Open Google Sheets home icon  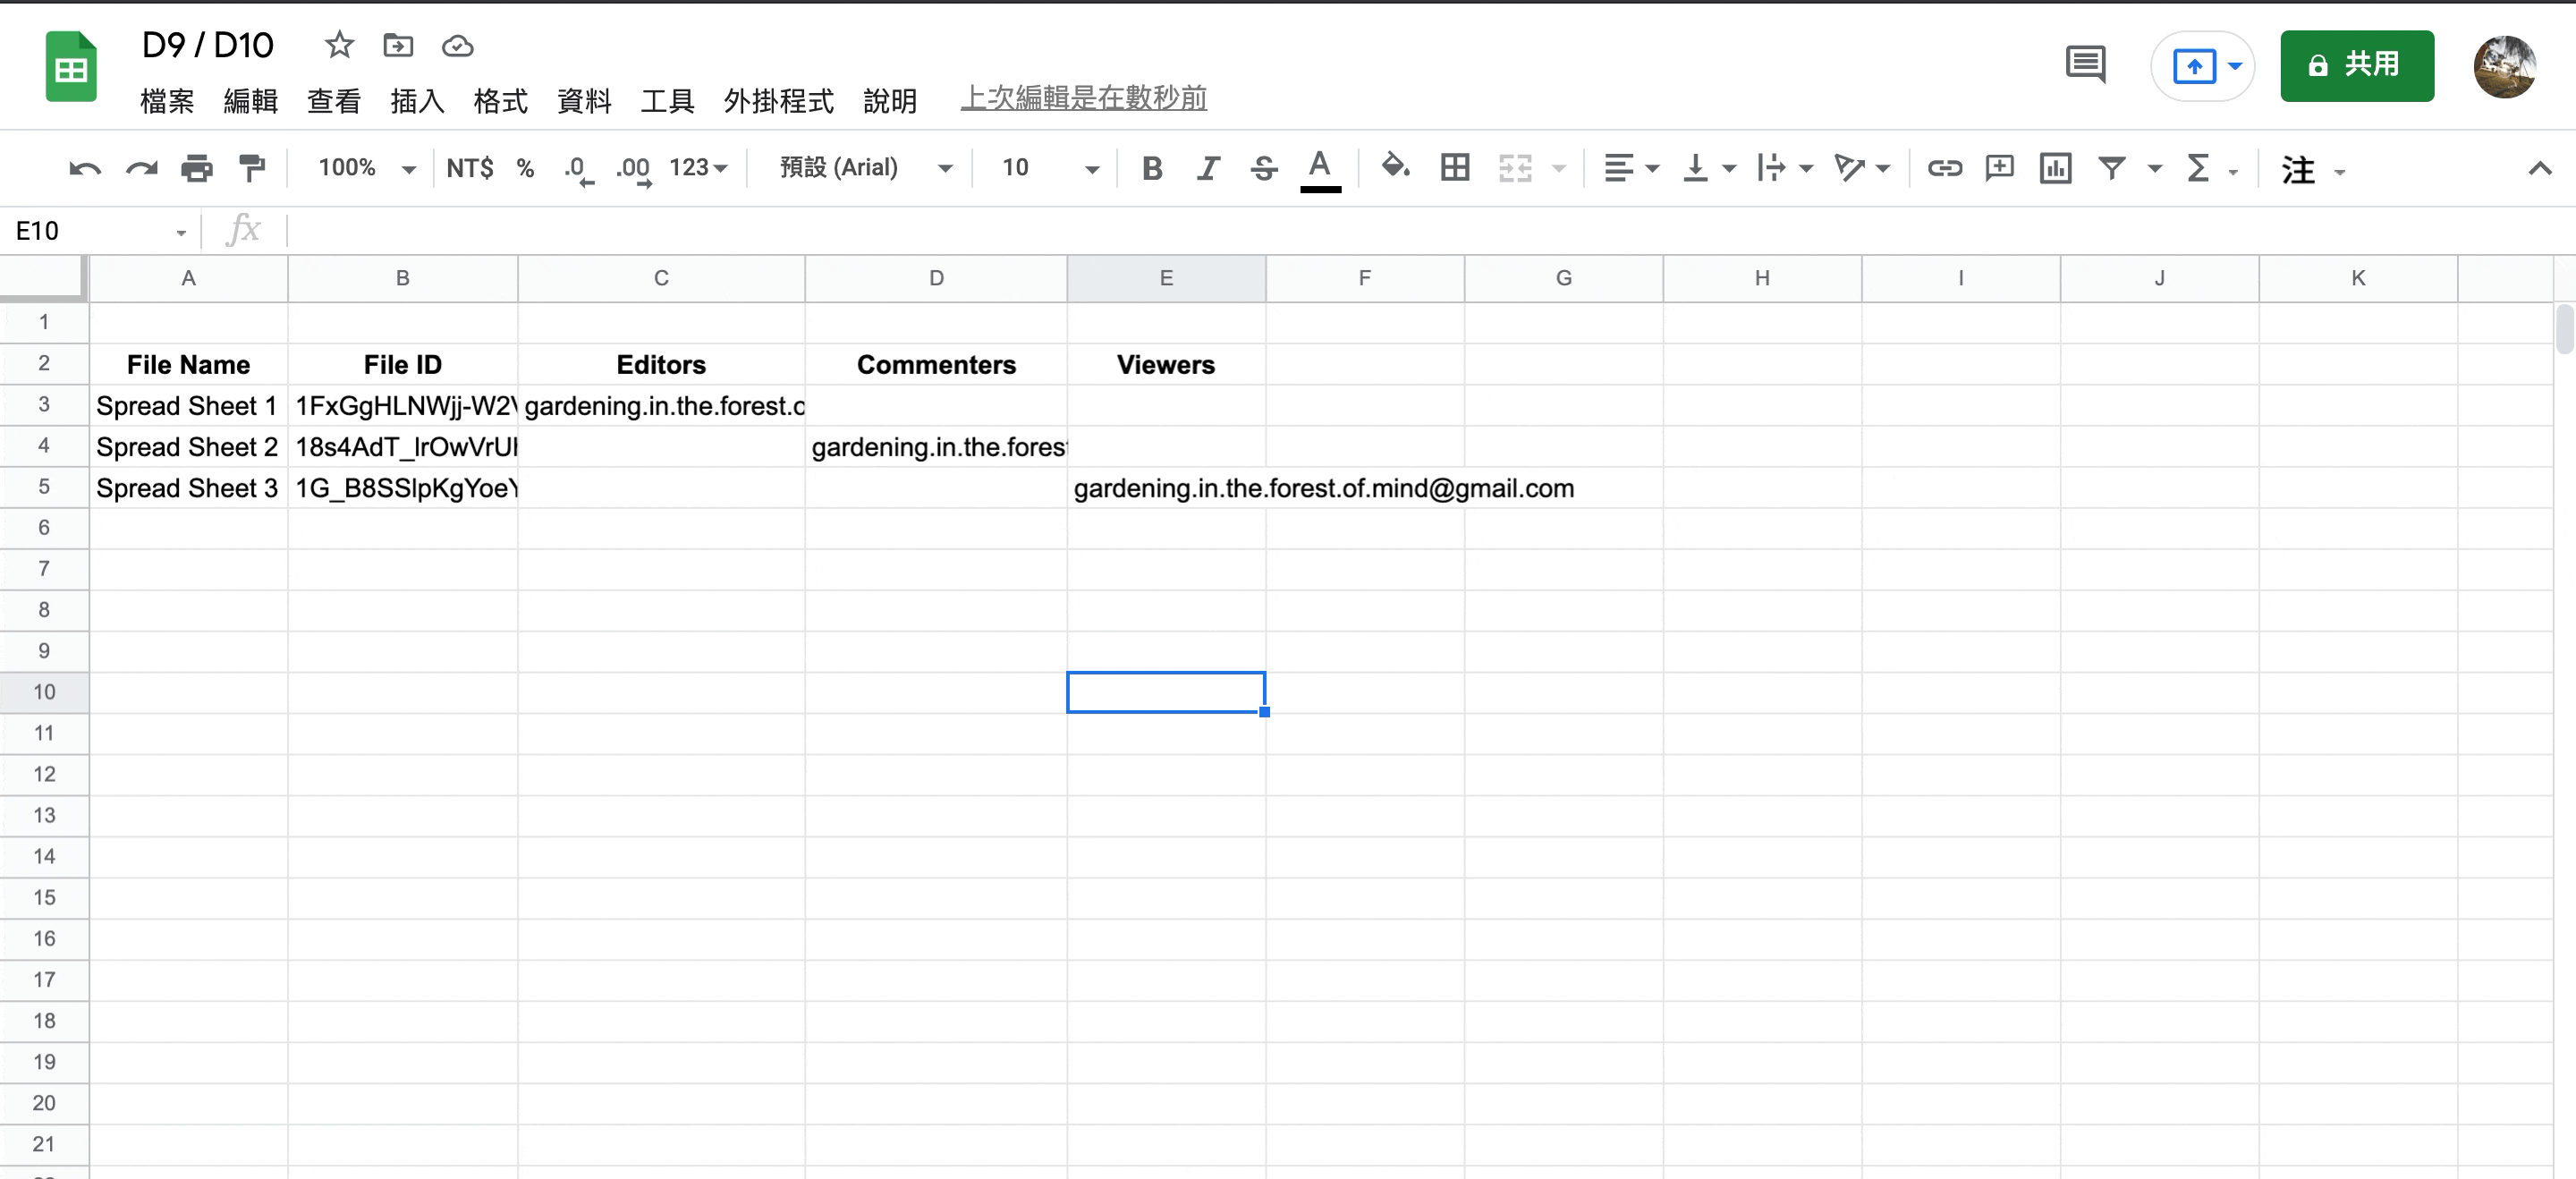click(x=71, y=67)
